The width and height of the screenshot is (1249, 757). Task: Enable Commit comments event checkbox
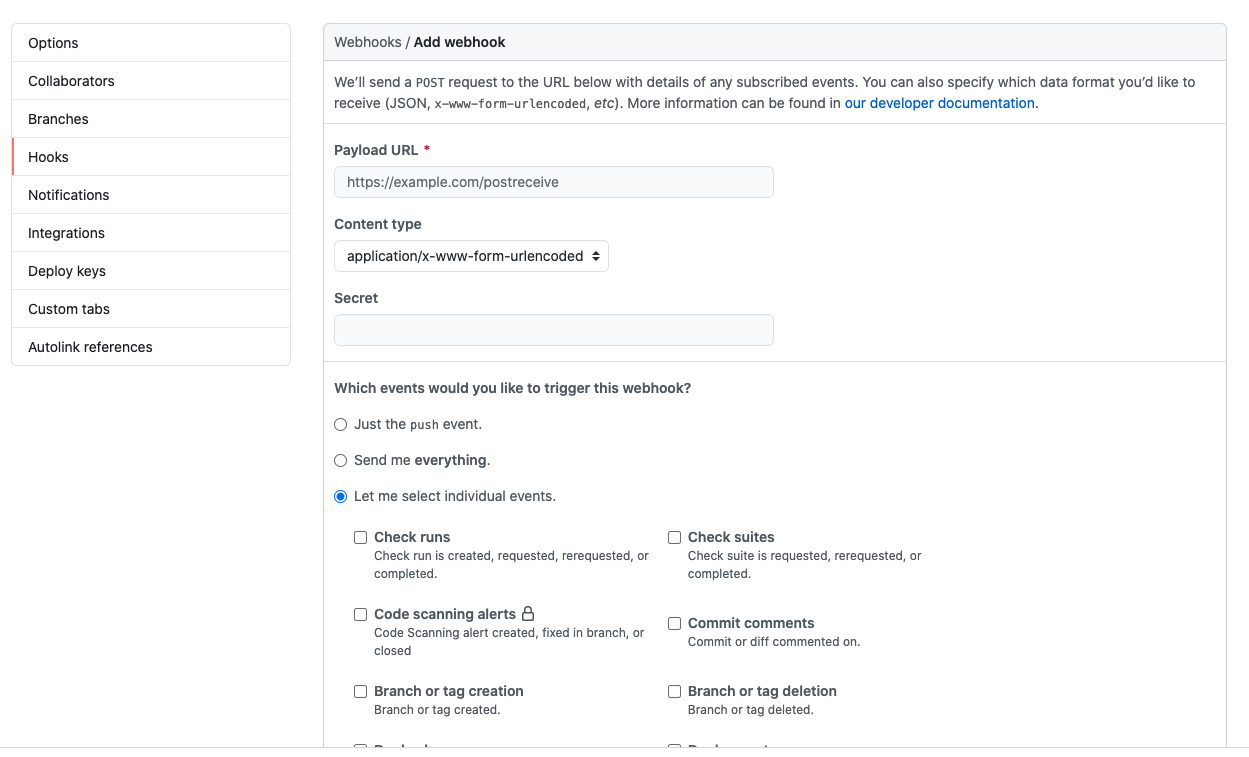click(x=675, y=624)
